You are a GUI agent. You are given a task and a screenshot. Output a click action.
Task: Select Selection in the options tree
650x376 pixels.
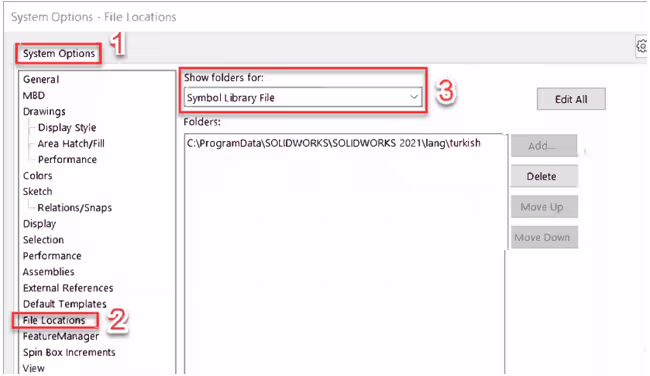[x=43, y=240]
